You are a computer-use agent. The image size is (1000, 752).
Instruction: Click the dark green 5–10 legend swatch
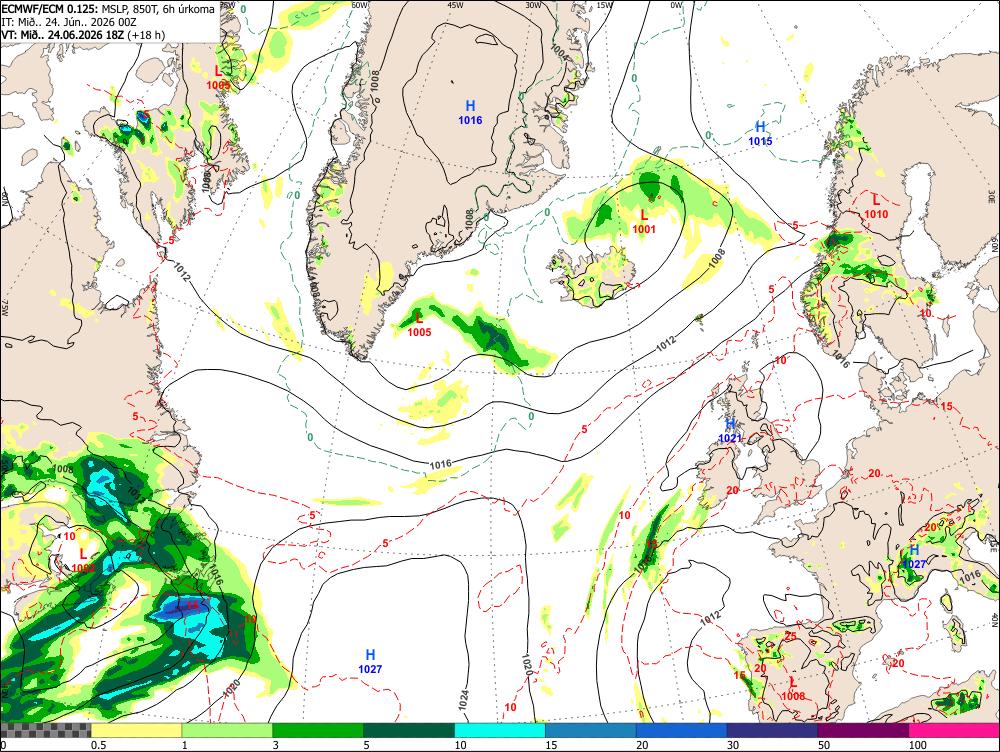[x=409, y=730]
